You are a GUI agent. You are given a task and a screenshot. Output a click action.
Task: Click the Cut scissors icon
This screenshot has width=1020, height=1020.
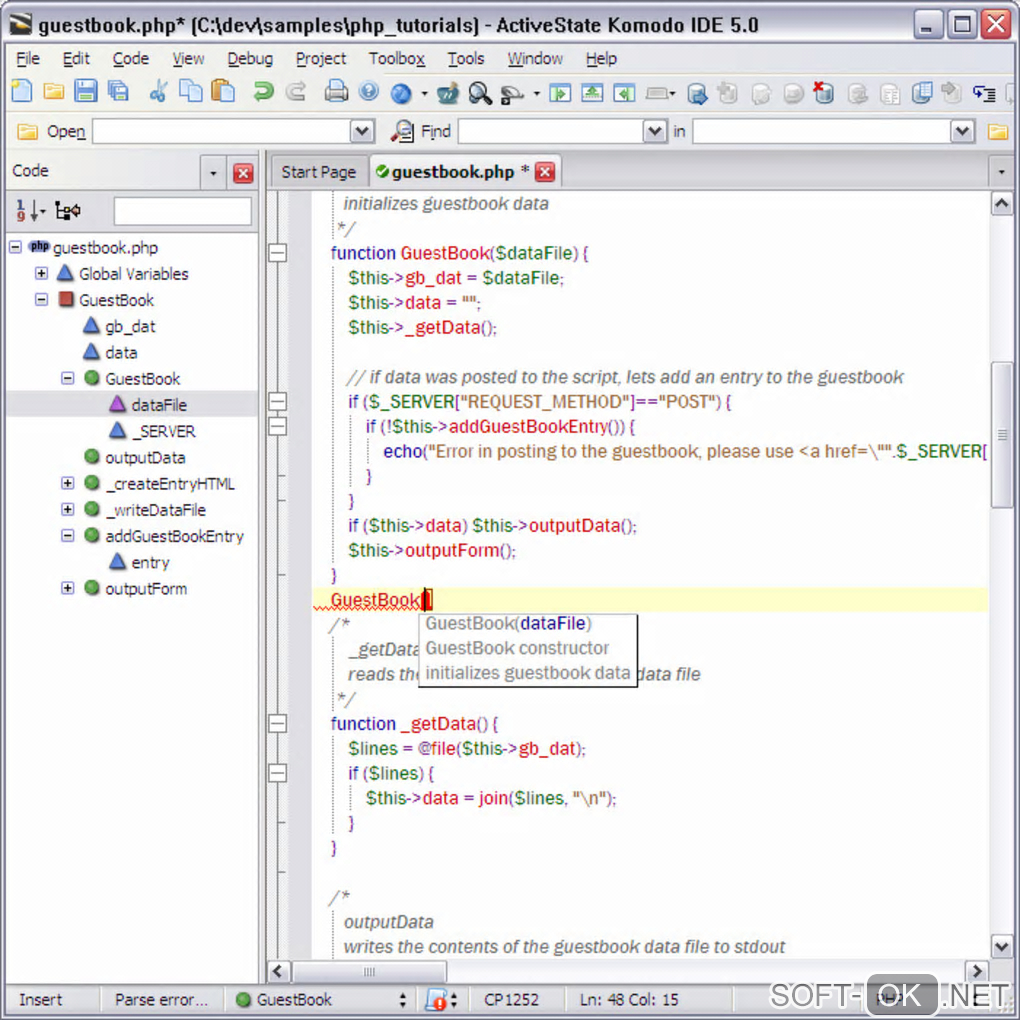[x=157, y=93]
